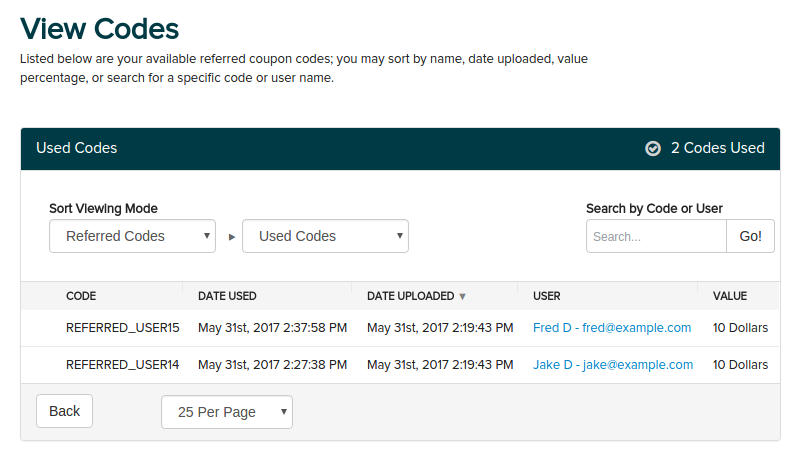Open the Jake D - jake@example.com user link

pyautogui.click(x=613, y=364)
